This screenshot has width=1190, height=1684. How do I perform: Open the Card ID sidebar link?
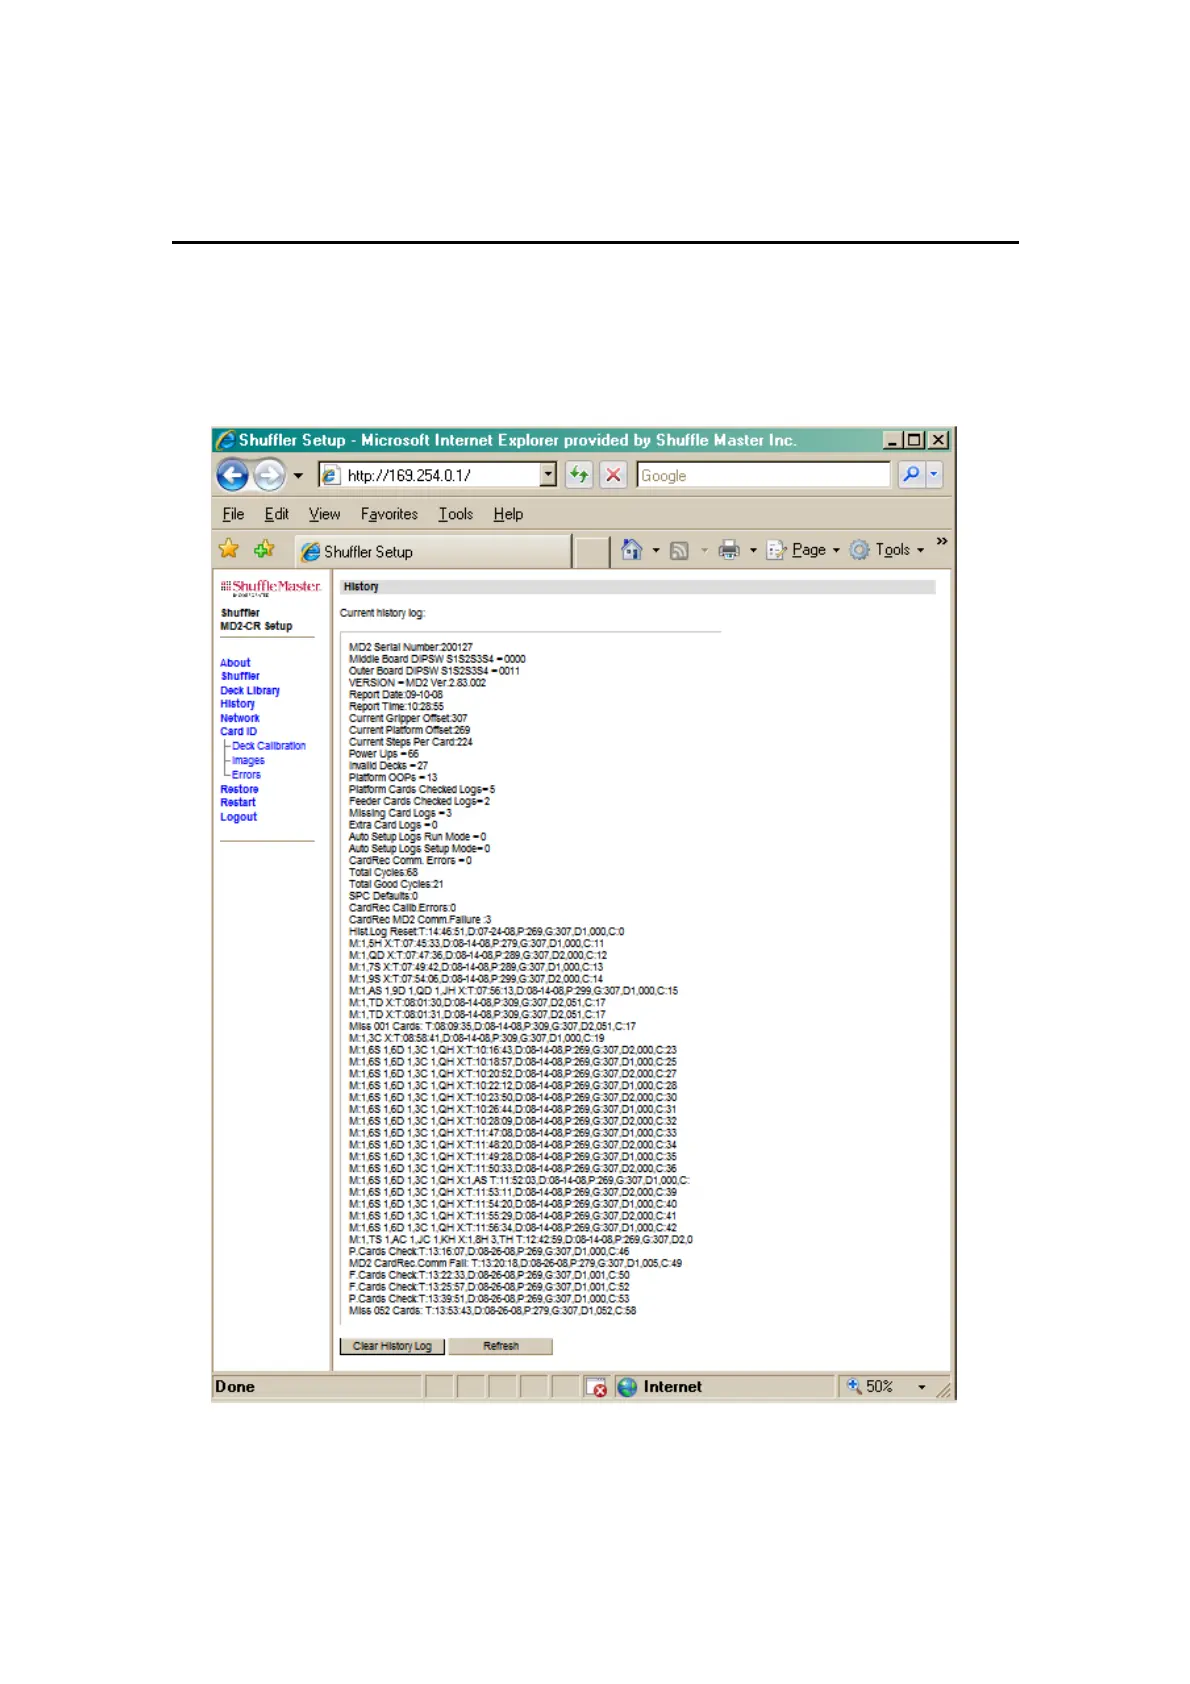238,732
